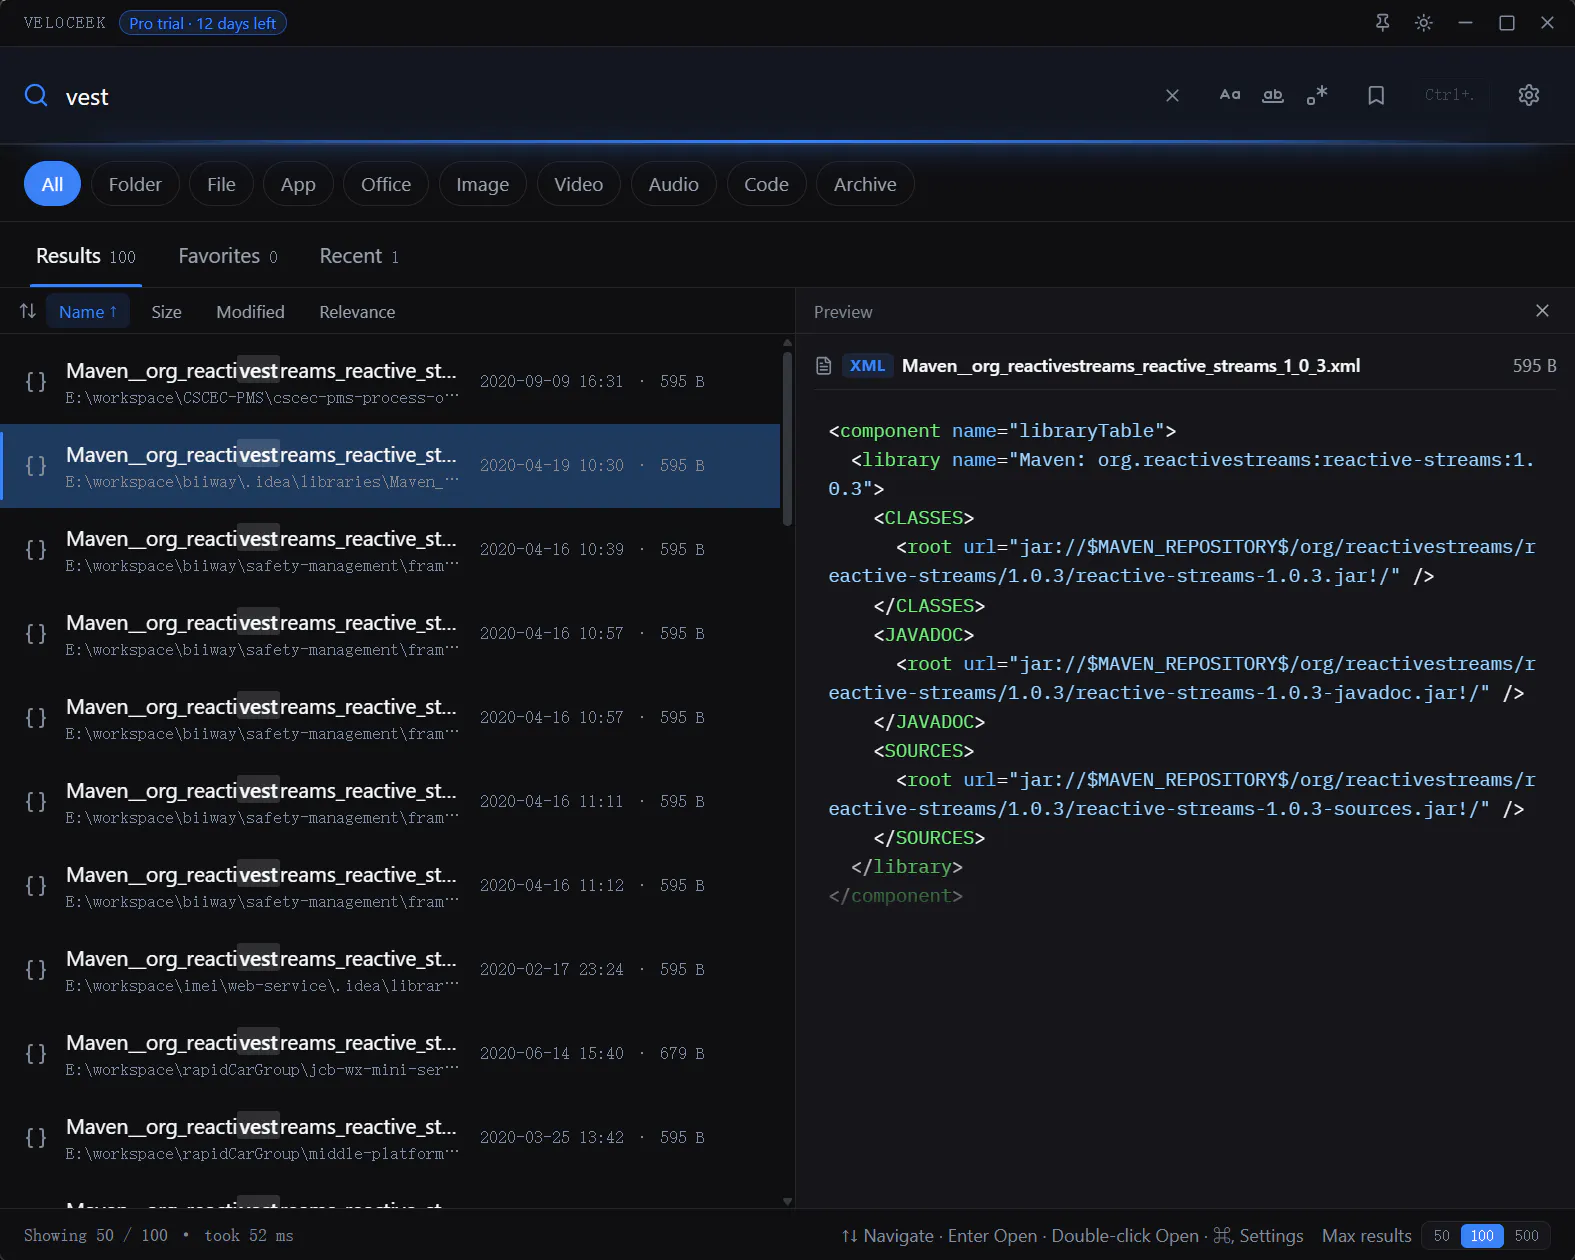Viewport: 1575px width, 1260px height.
Task: Filter results by Image
Action: click(482, 184)
